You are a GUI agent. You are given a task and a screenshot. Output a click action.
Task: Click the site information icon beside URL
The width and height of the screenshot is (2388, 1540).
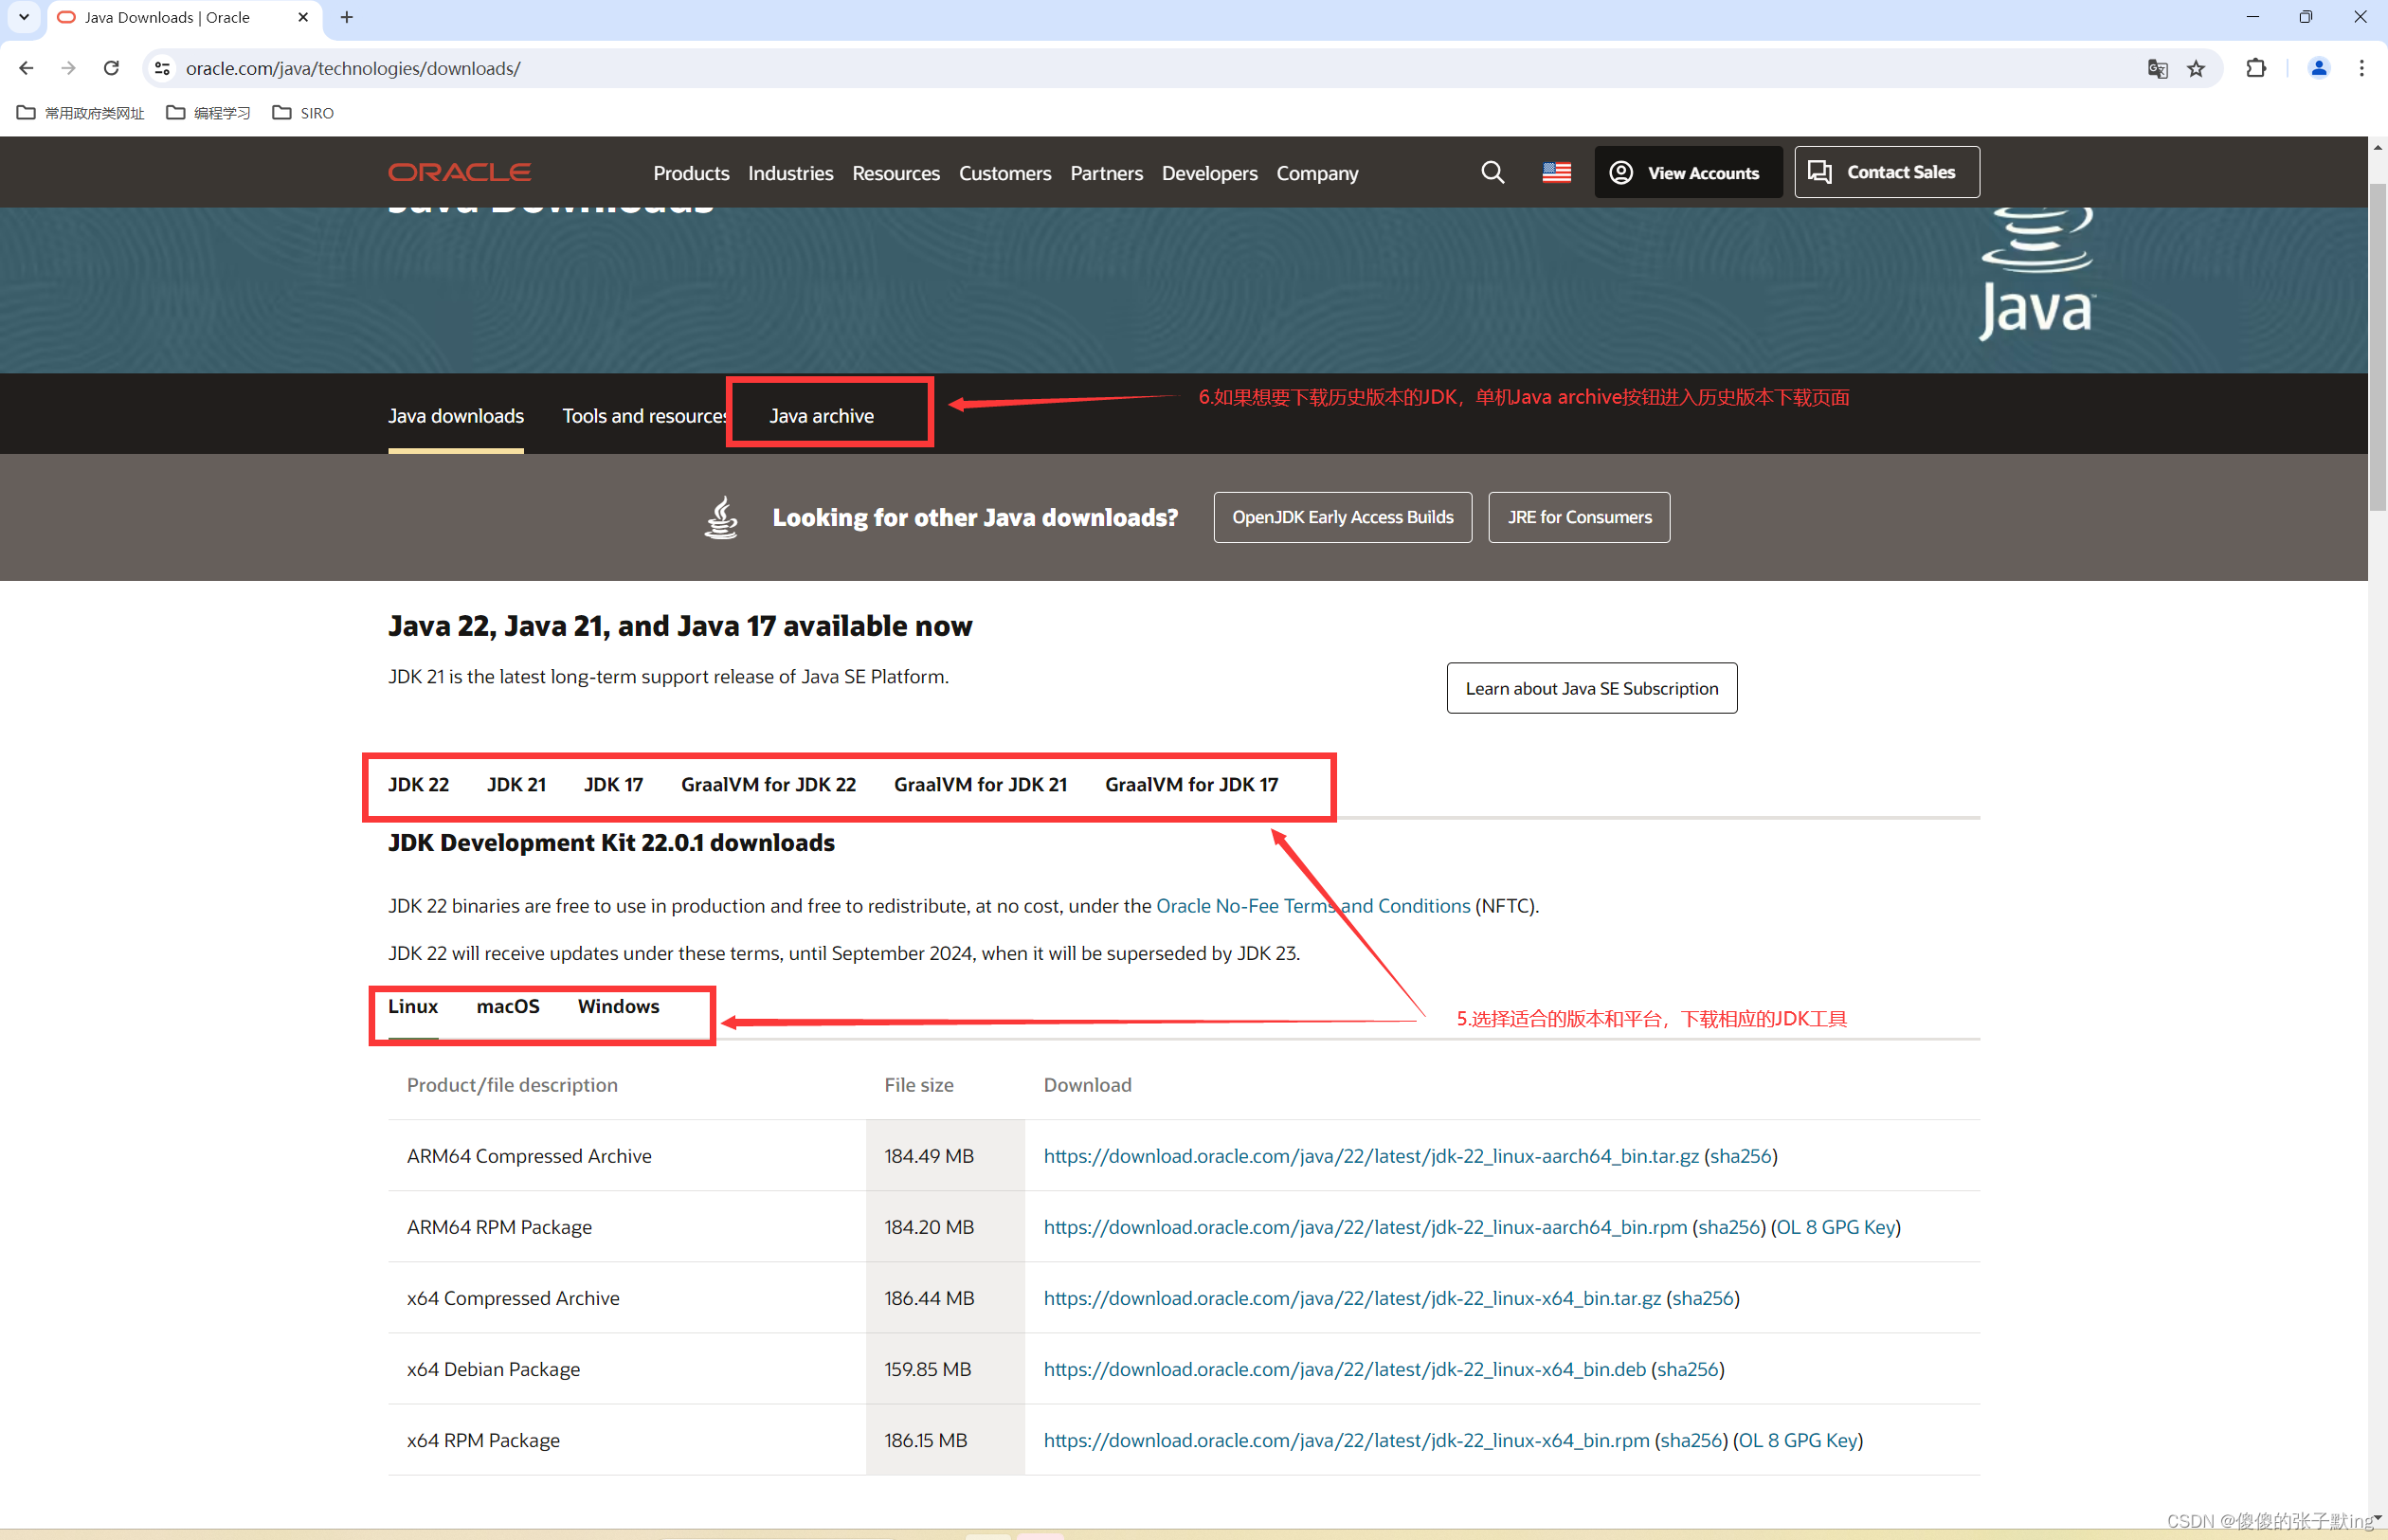pyautogui.click(x=162, y=68)
